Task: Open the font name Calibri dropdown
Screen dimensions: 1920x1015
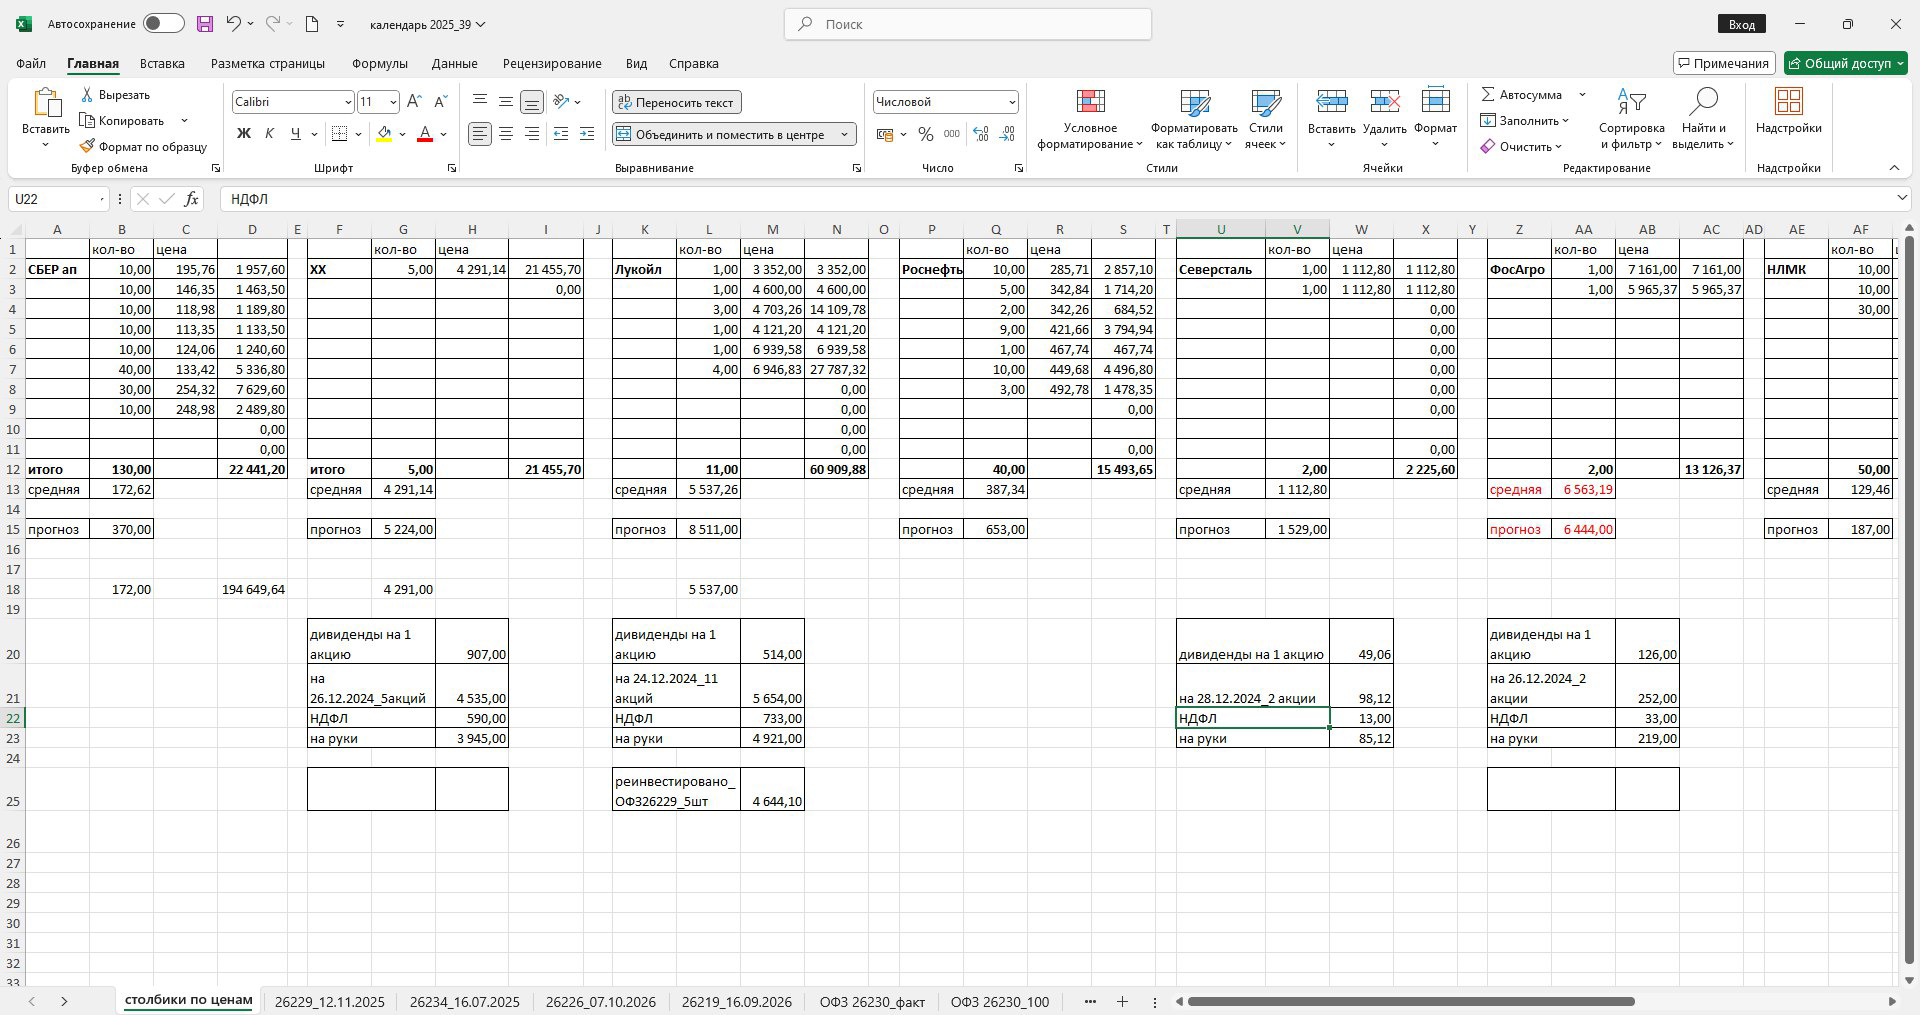Action: coord(348,102)
